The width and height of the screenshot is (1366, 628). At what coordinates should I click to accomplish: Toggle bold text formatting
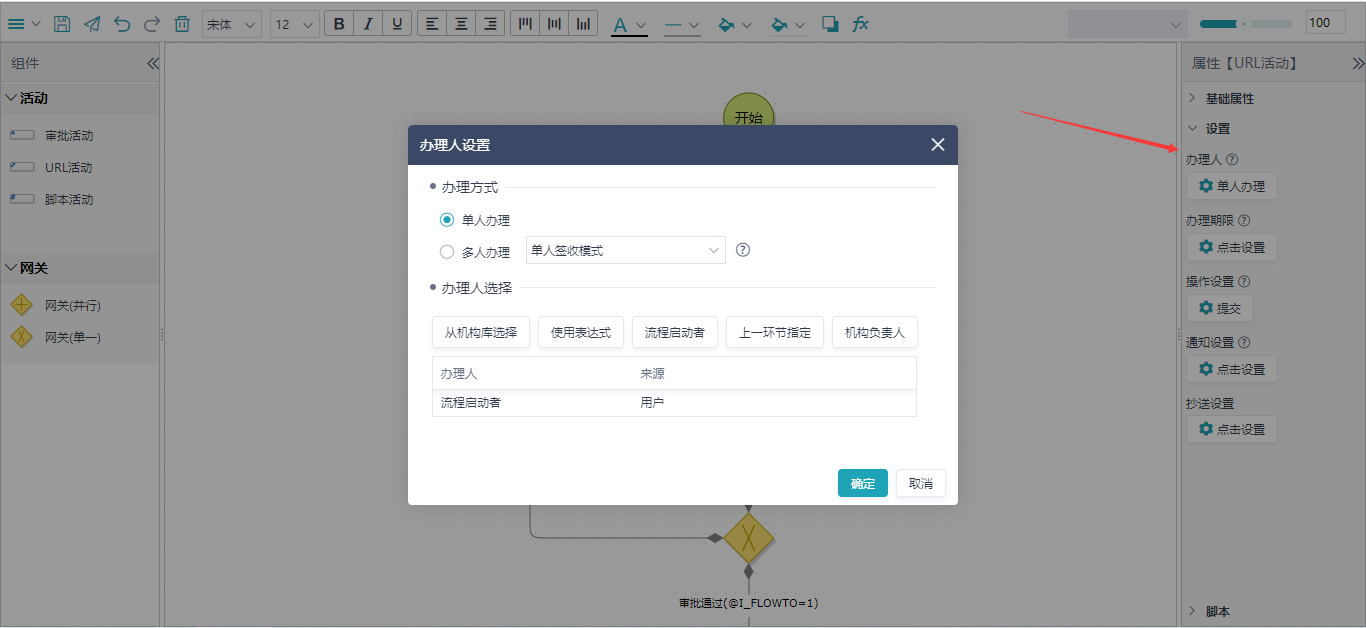[x=339, y=24]
